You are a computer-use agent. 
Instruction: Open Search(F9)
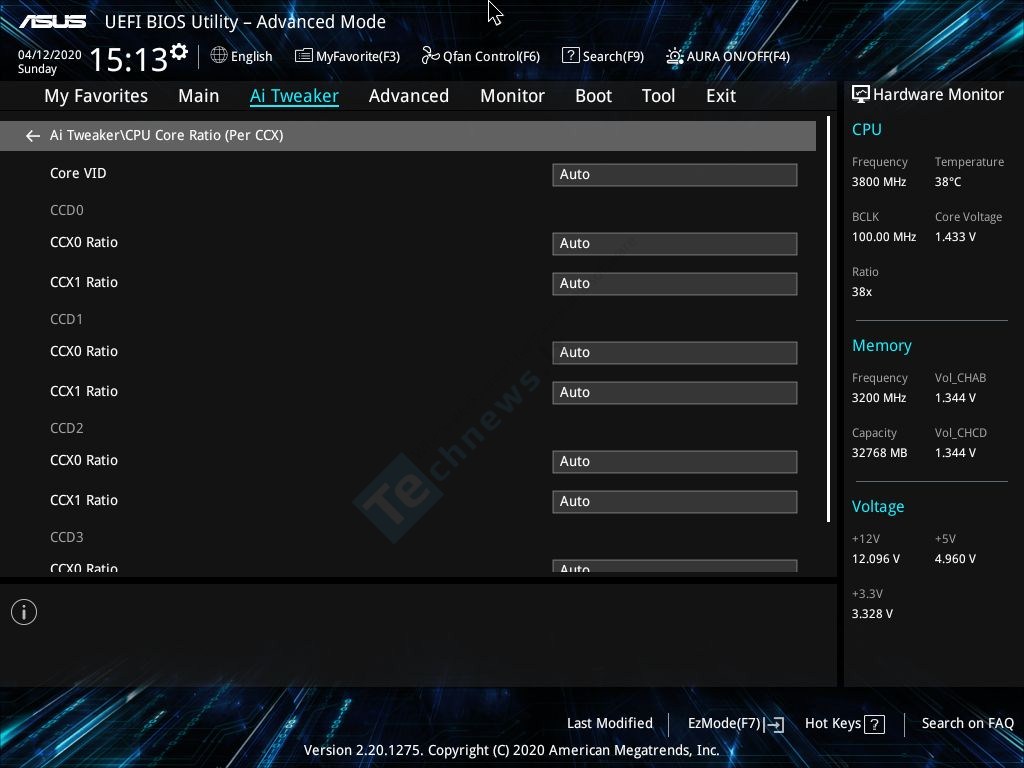(x=603, y=56)
